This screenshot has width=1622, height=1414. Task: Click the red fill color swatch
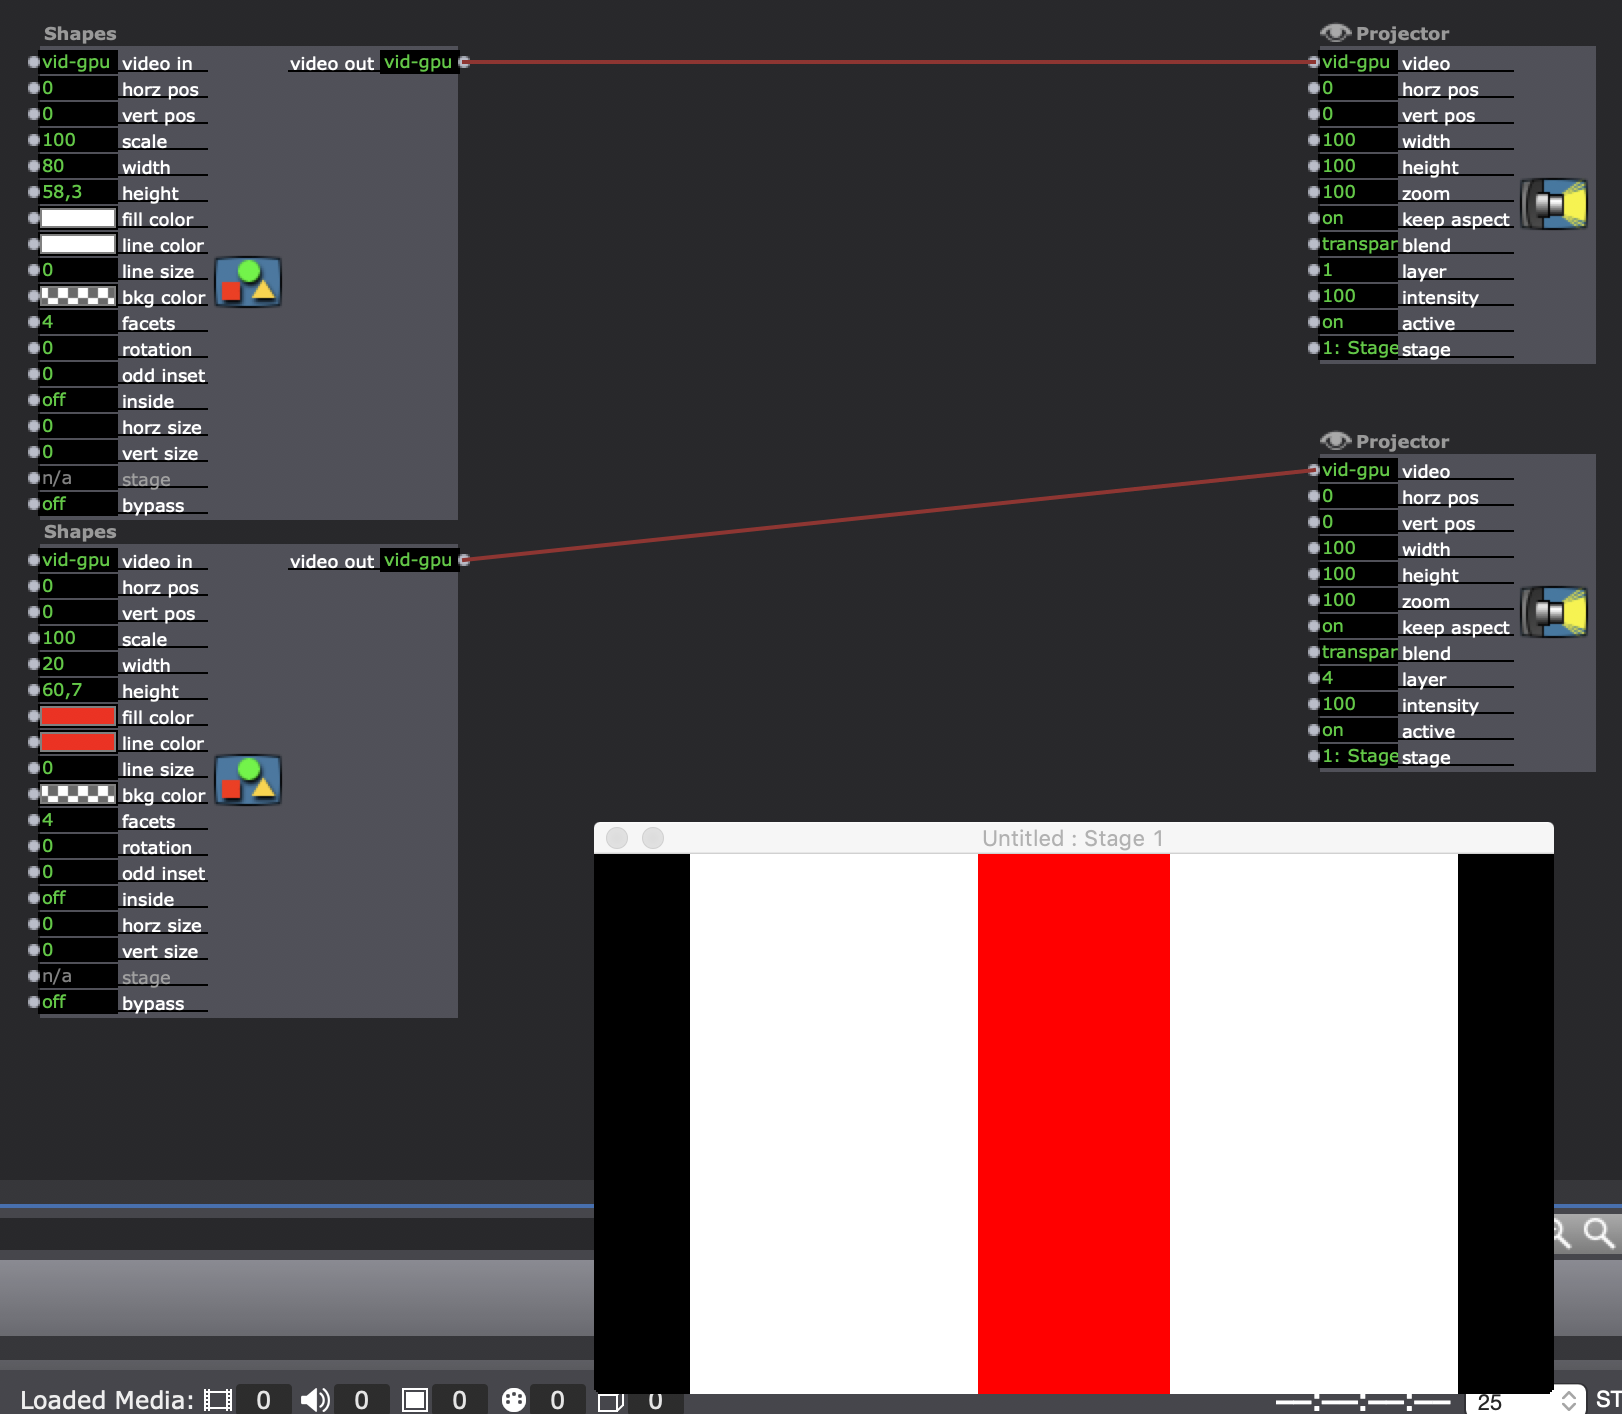pyautogui.click(x=78, y=716)
